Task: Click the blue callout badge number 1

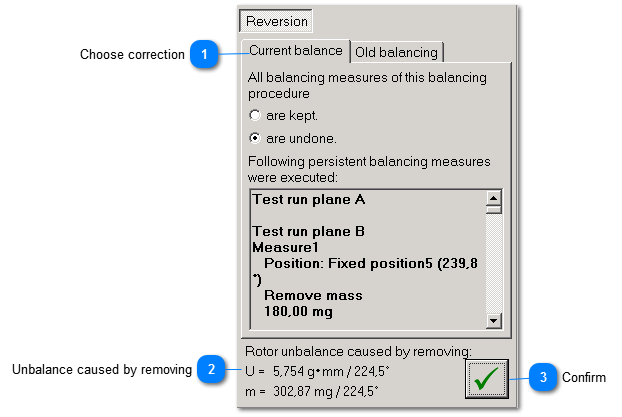Action: (x=203, y=55)
